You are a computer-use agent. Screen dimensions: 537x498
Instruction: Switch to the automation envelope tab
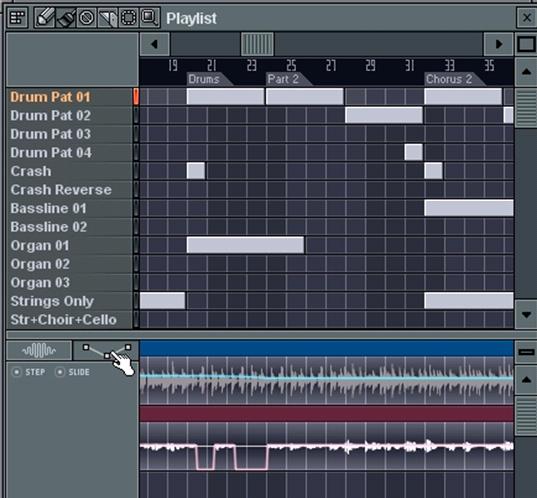106,350
